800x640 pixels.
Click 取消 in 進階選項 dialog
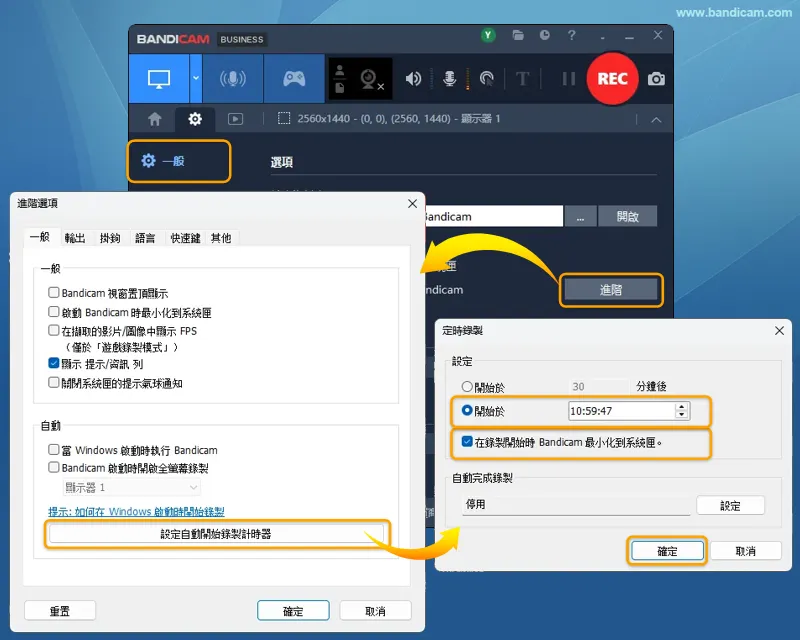coord(375,611)
